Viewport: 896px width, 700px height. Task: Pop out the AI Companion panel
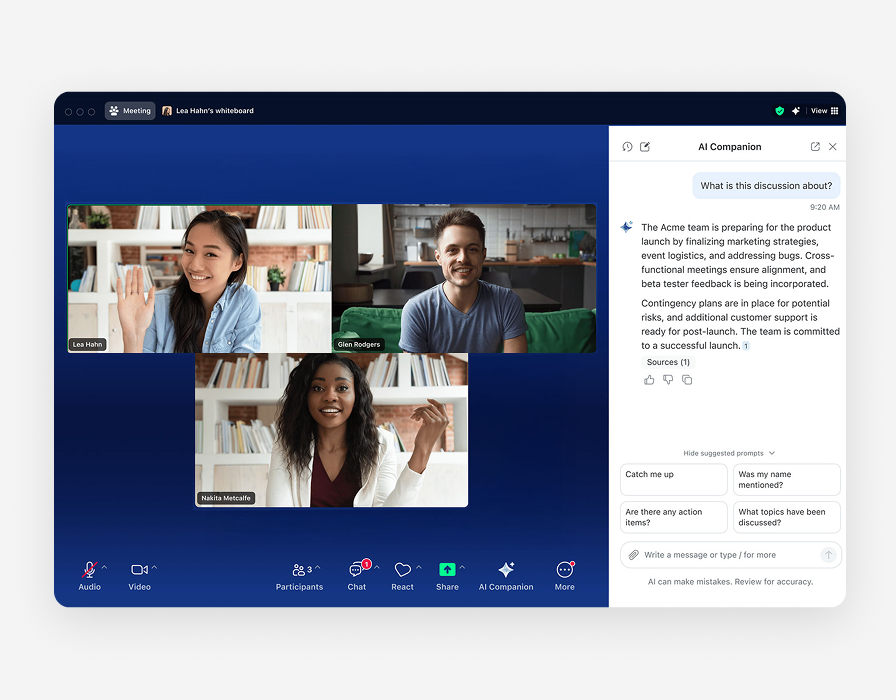tap(815, 147)
